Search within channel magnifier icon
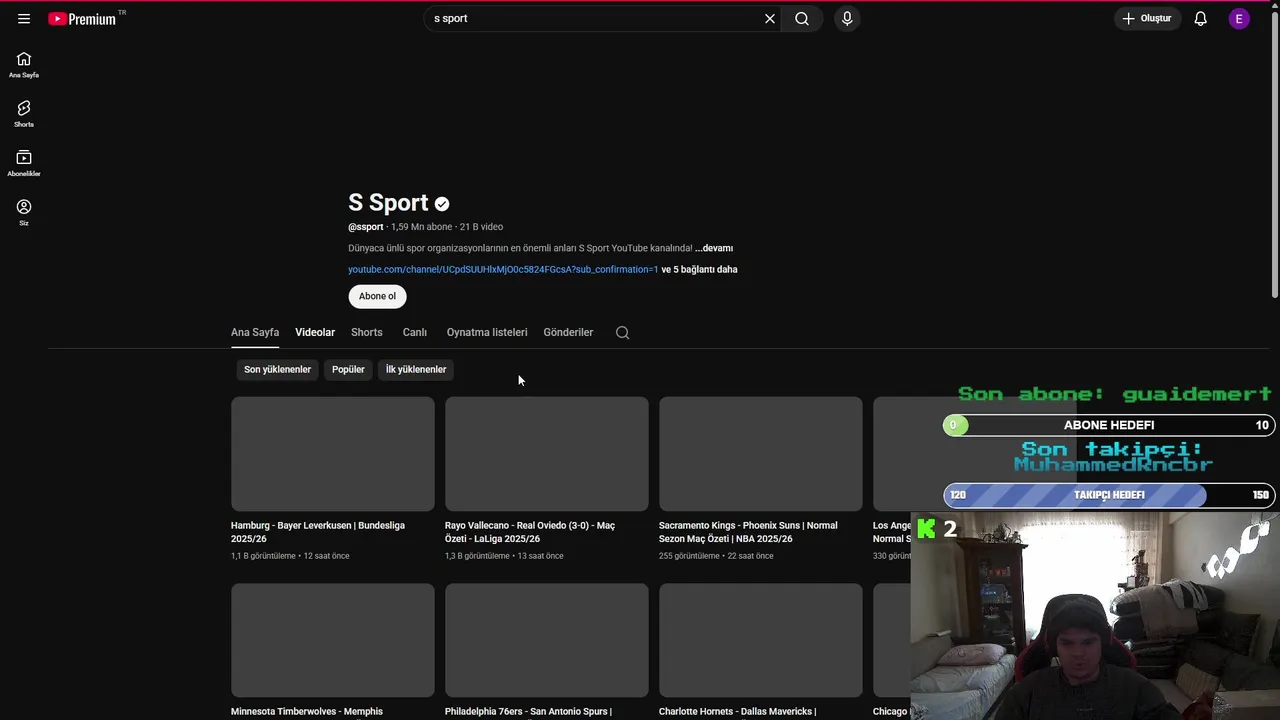The height and width of the screenshot is (720, 1280). click(622, 333)
